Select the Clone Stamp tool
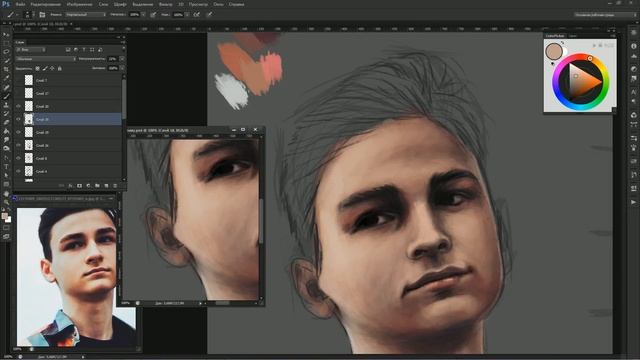The height and width of the screenshot is (360, 640). pos(6,105)
